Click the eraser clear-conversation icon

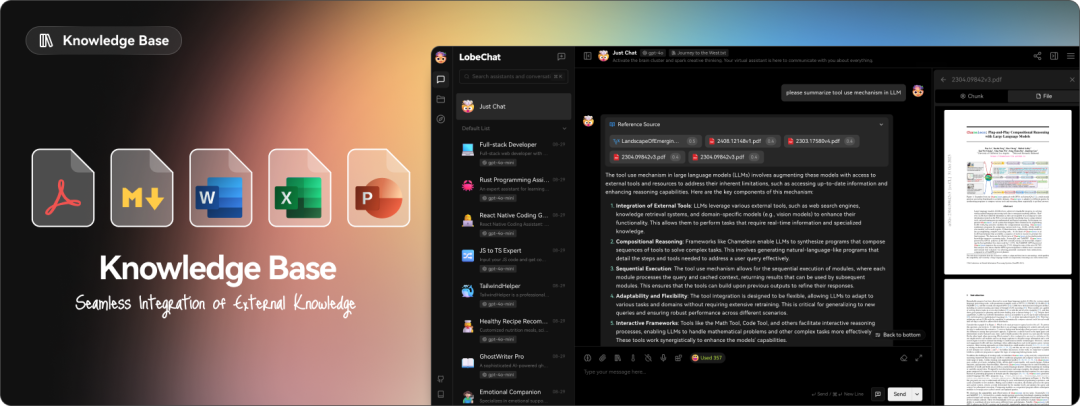click(x=904, y=358)
